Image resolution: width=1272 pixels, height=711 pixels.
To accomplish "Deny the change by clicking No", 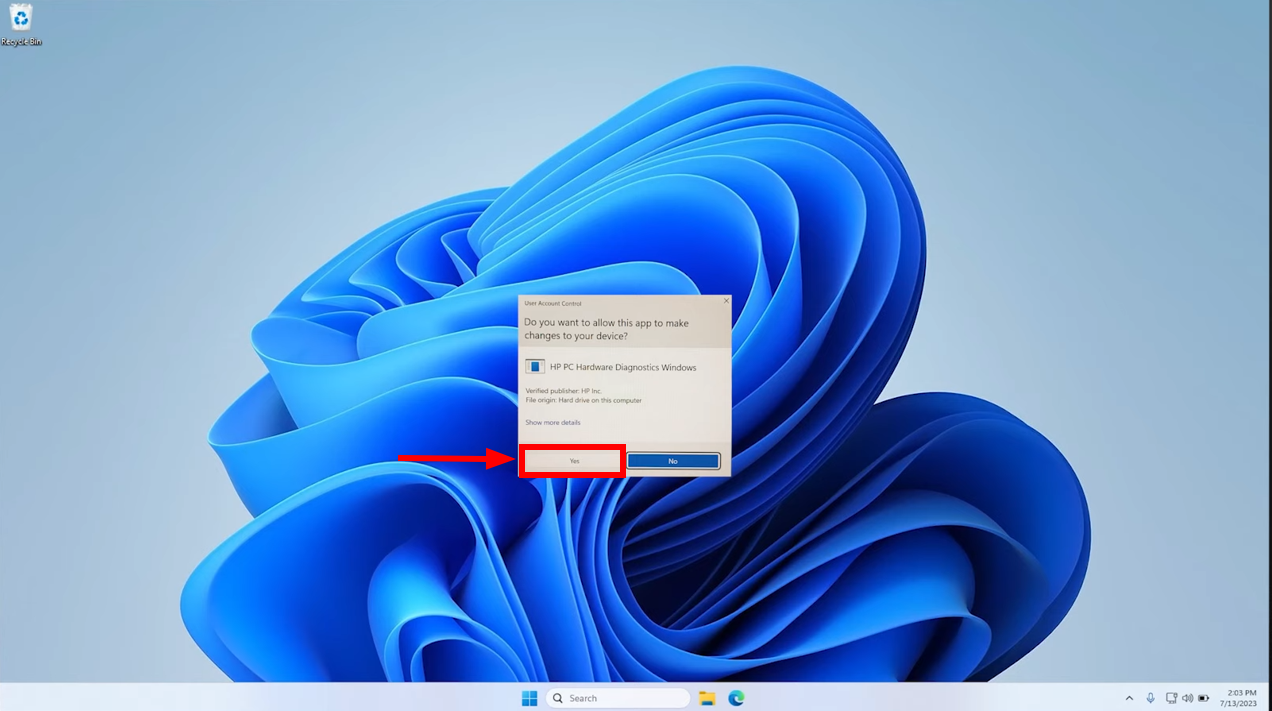I will coord(673,460).
